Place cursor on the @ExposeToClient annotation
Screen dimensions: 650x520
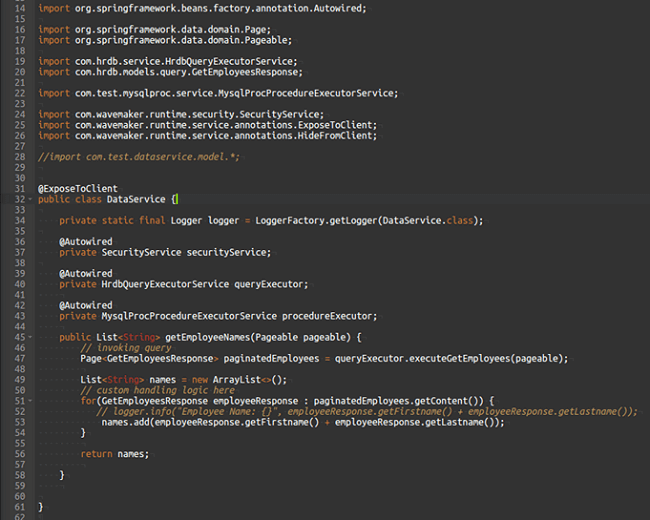click(x=78, y=188)
